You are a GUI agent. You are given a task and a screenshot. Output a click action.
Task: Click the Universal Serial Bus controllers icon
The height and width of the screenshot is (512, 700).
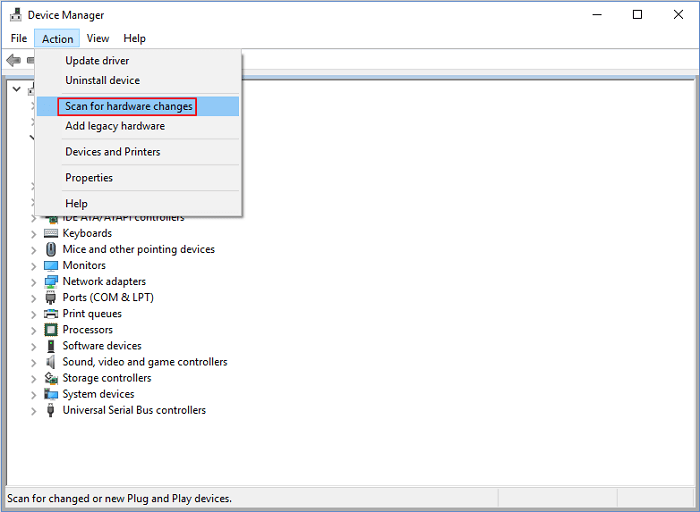click(x=51, y=410)
